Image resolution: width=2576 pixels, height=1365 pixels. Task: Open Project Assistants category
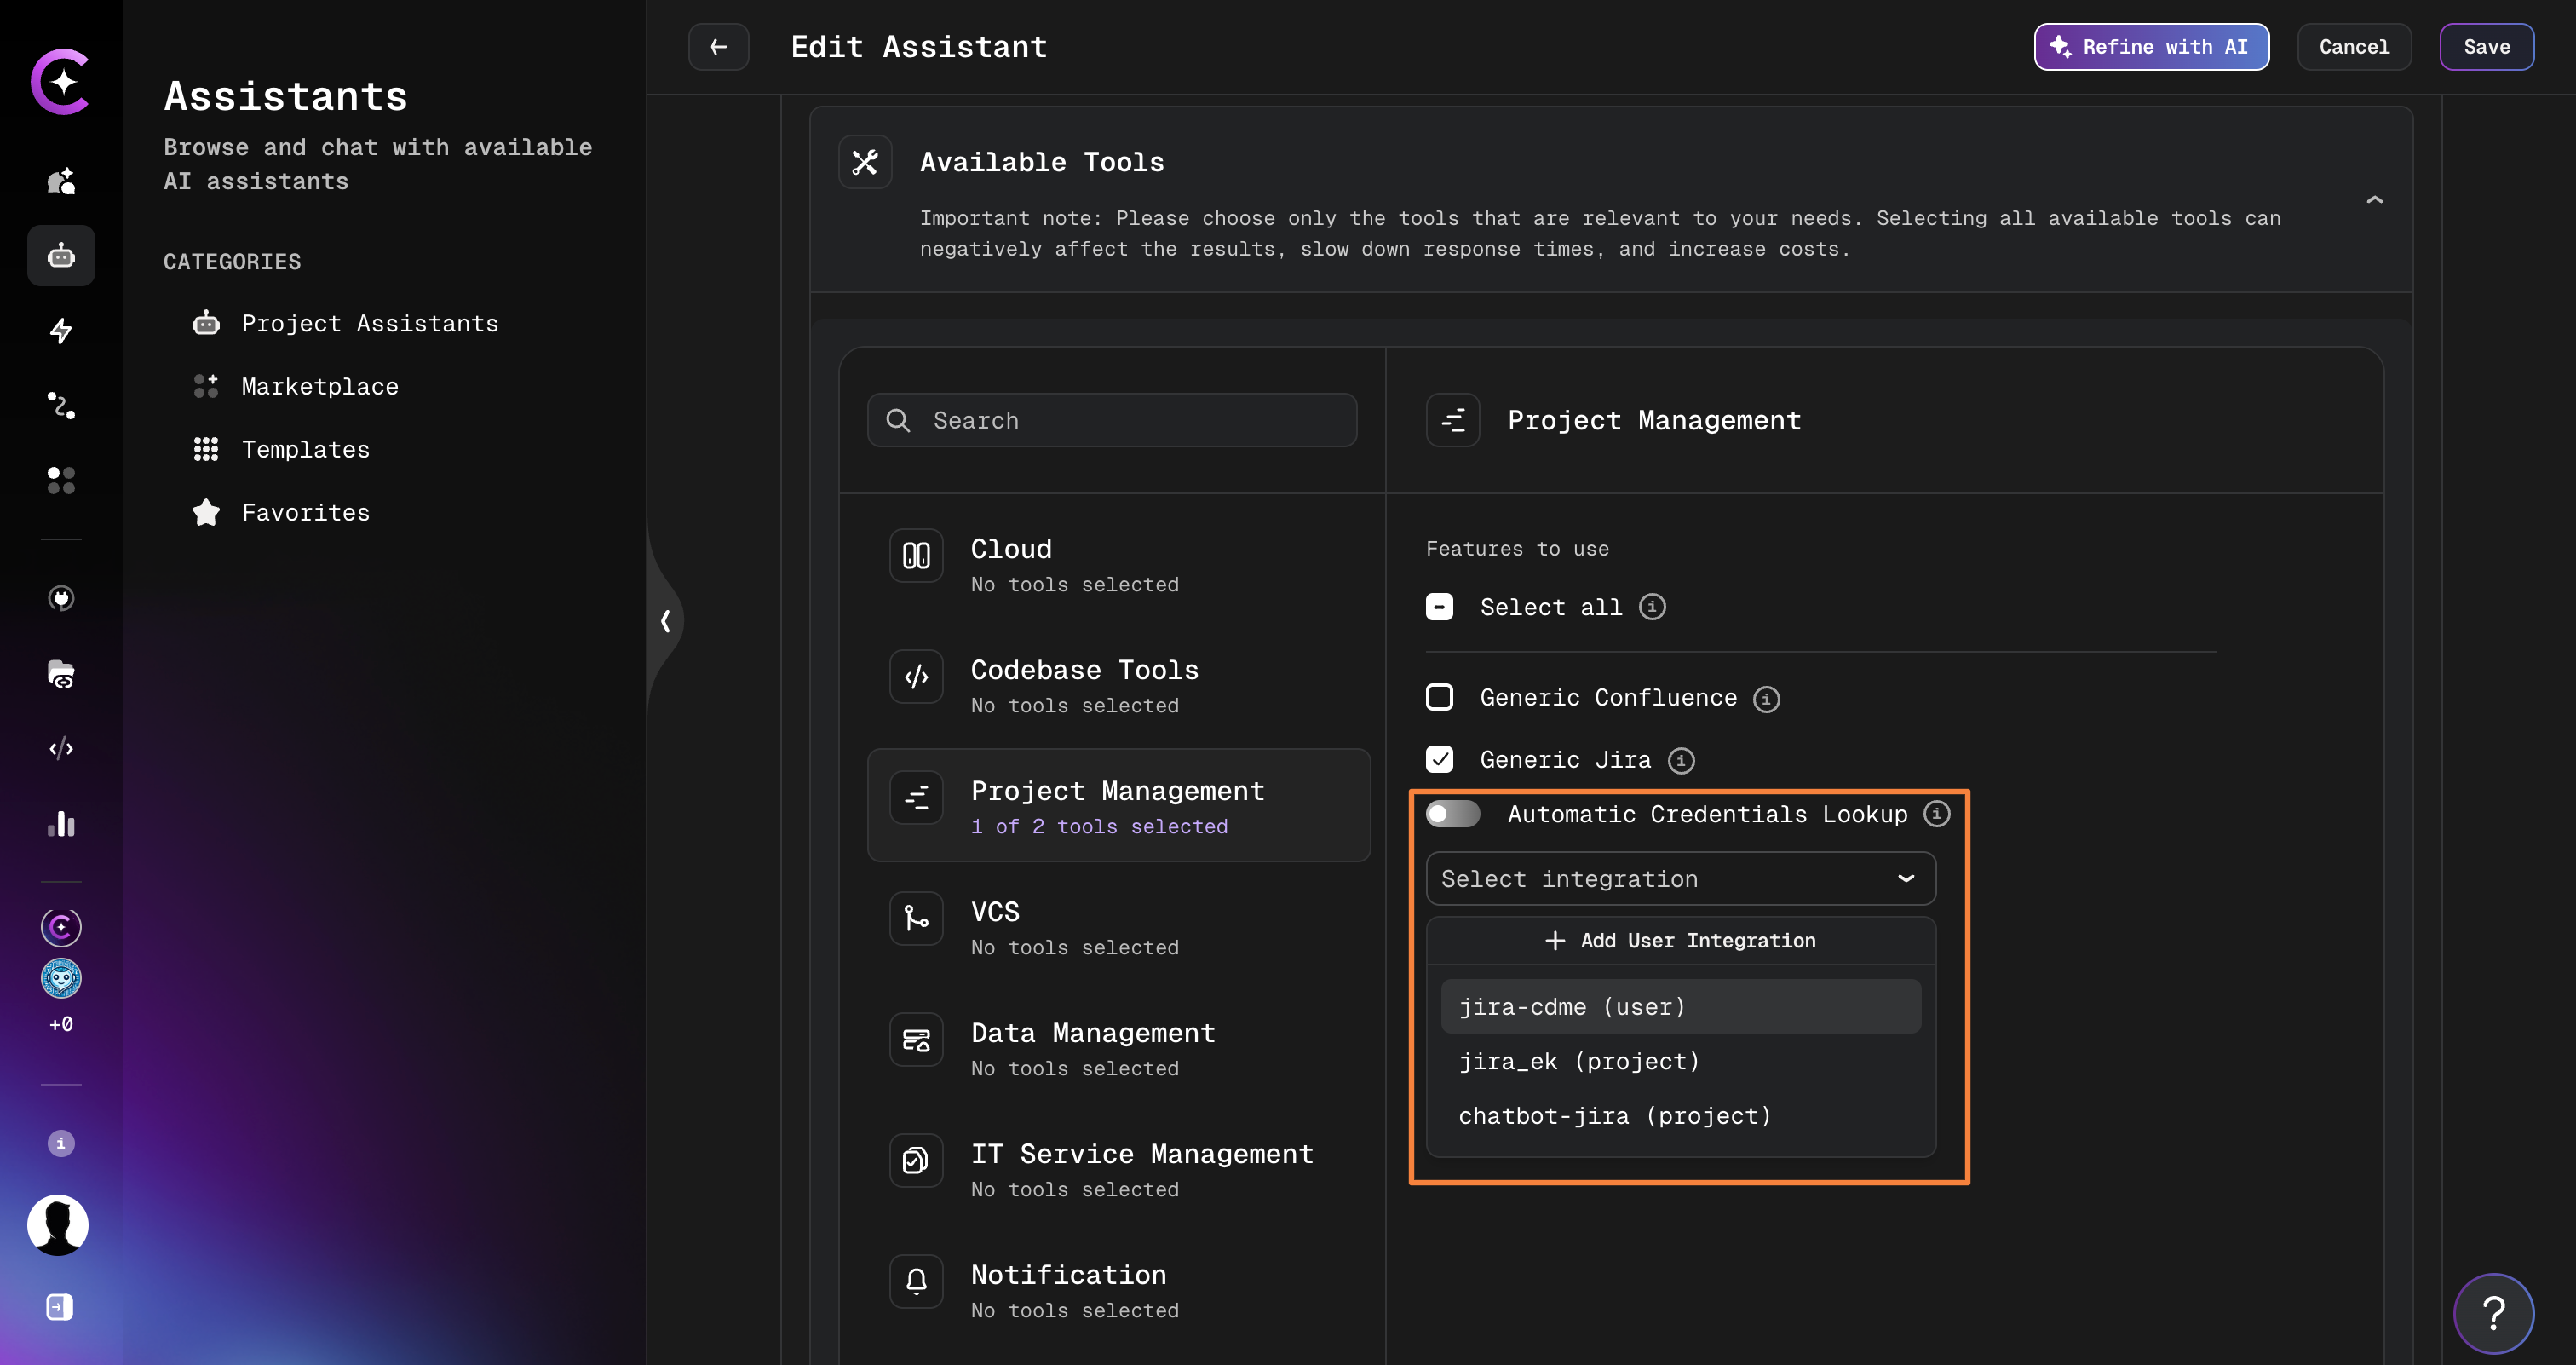coord(345,324)
